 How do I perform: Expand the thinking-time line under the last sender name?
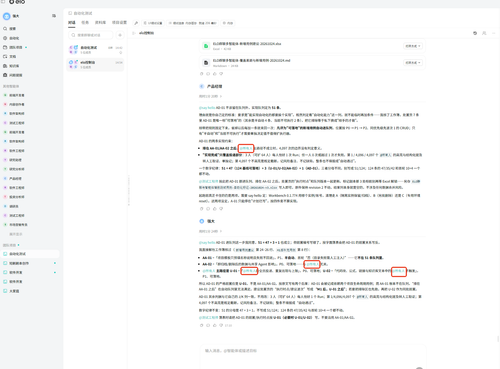pyautogui.click(x=210, y=231)
